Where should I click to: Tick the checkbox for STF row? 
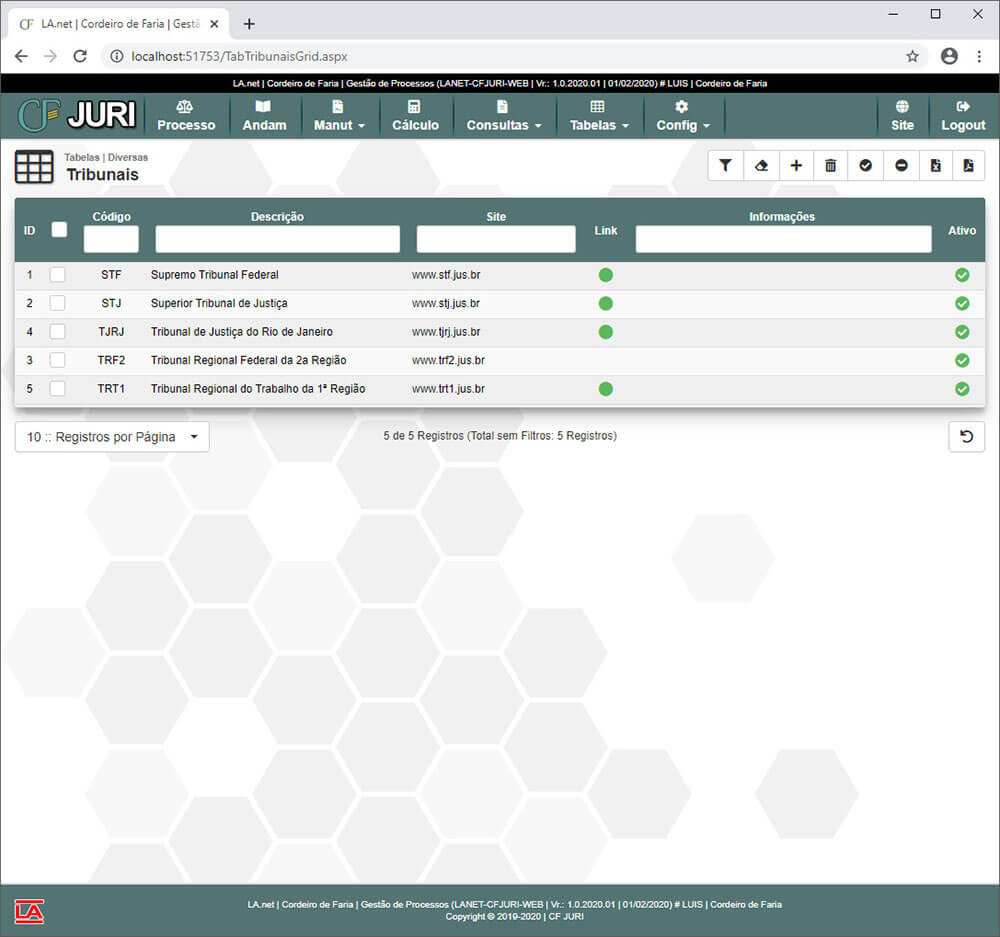pos(58,275)
